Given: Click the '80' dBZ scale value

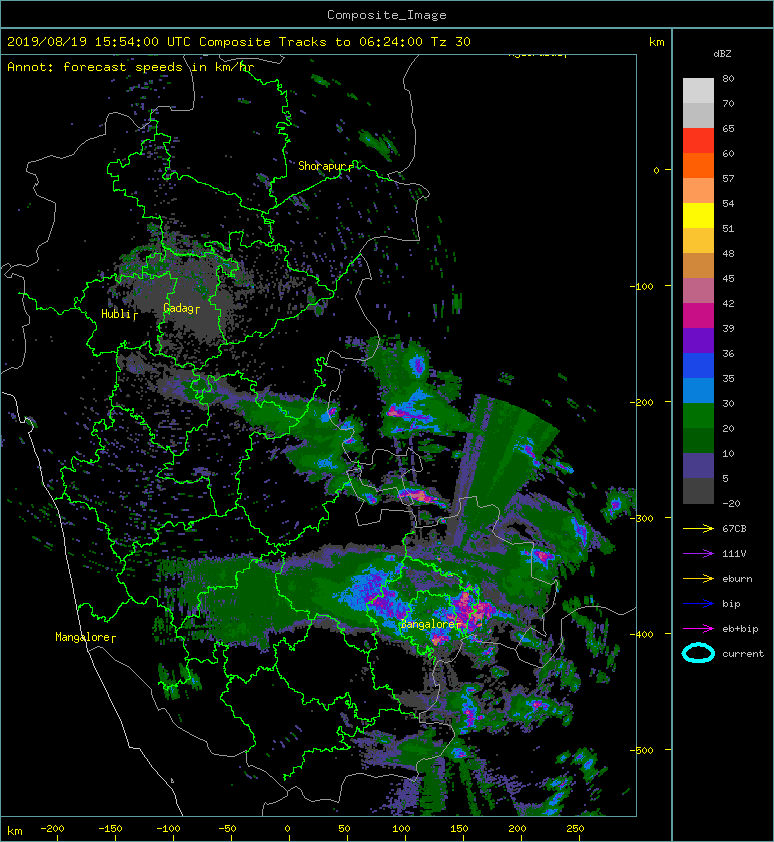Looking at the screenshot, I should [728, 78].
